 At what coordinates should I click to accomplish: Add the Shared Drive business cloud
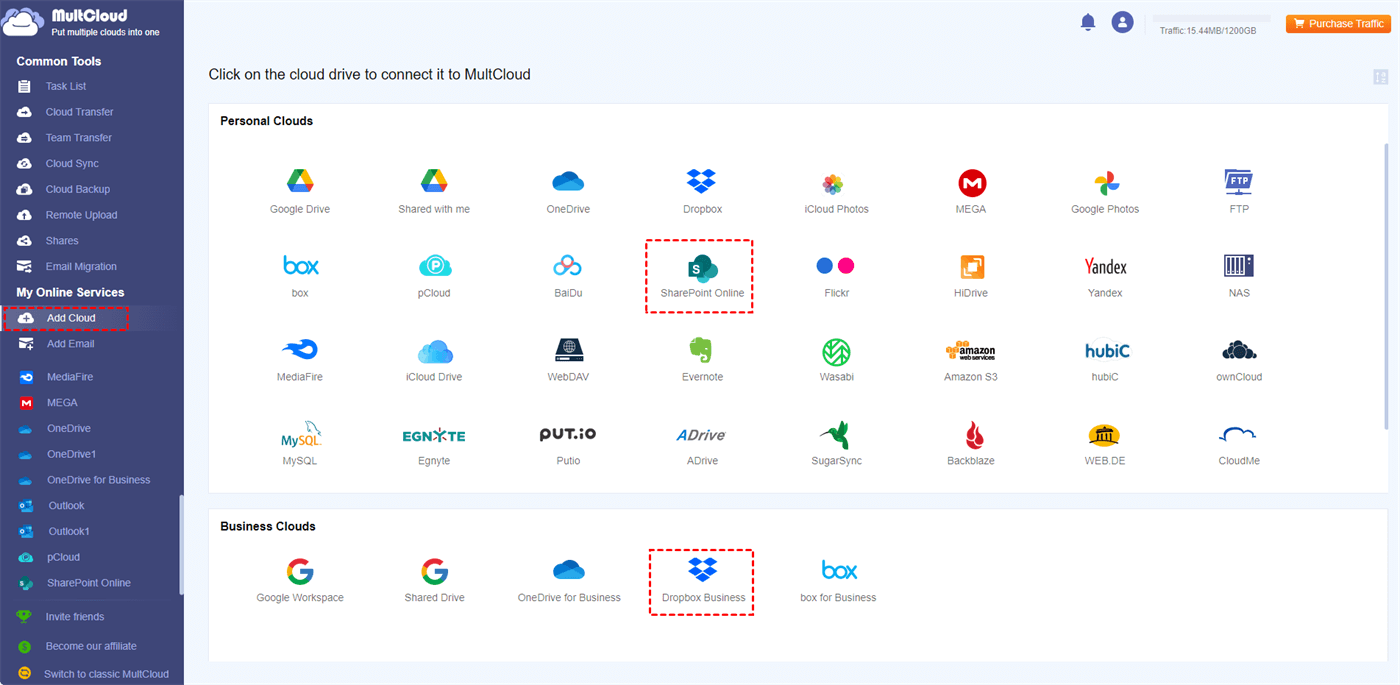(434, 580)
